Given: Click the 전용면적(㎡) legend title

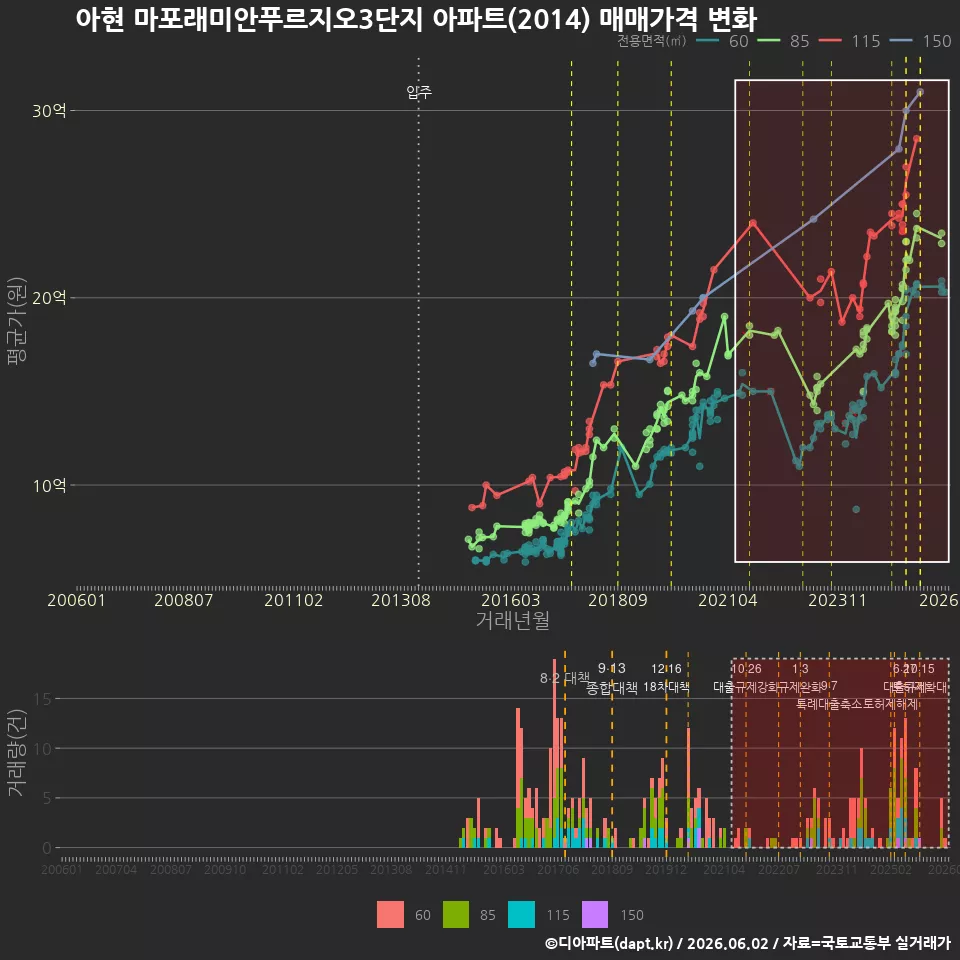Looking at the screenshot, I should coord(651,41).
